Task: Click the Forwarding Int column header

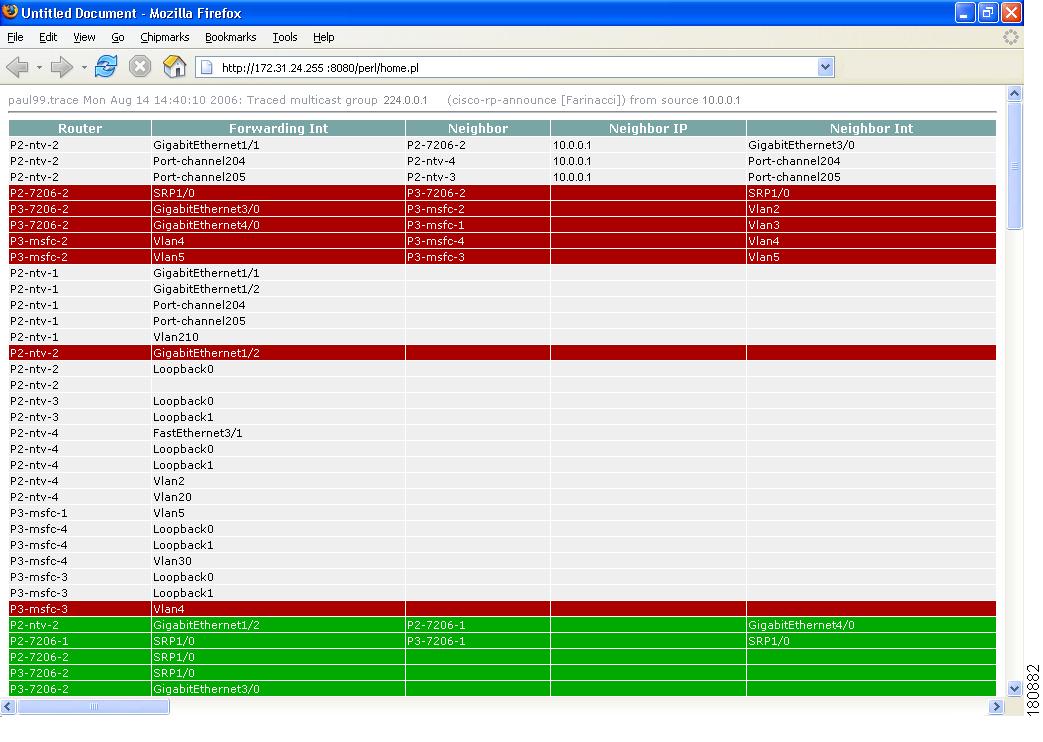Action: tap(278, 128)
